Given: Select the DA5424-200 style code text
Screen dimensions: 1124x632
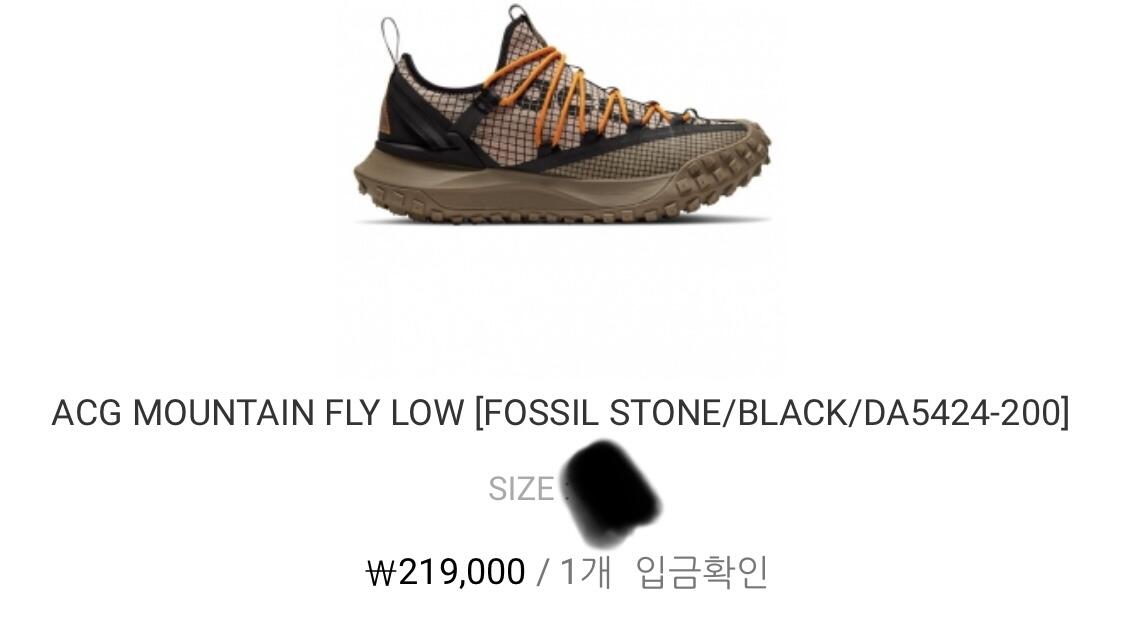Looking at the screenshot, I should [x=962, y=413].
